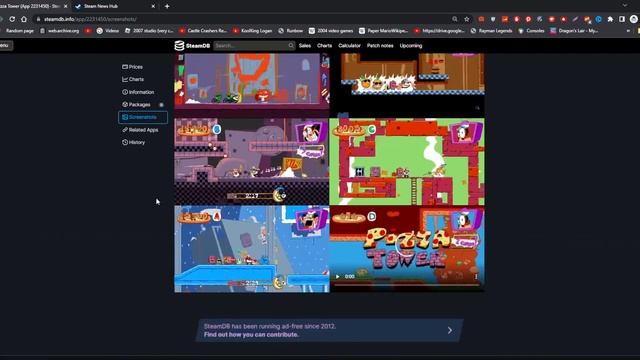Click the address bar URL

pos(90,19)
